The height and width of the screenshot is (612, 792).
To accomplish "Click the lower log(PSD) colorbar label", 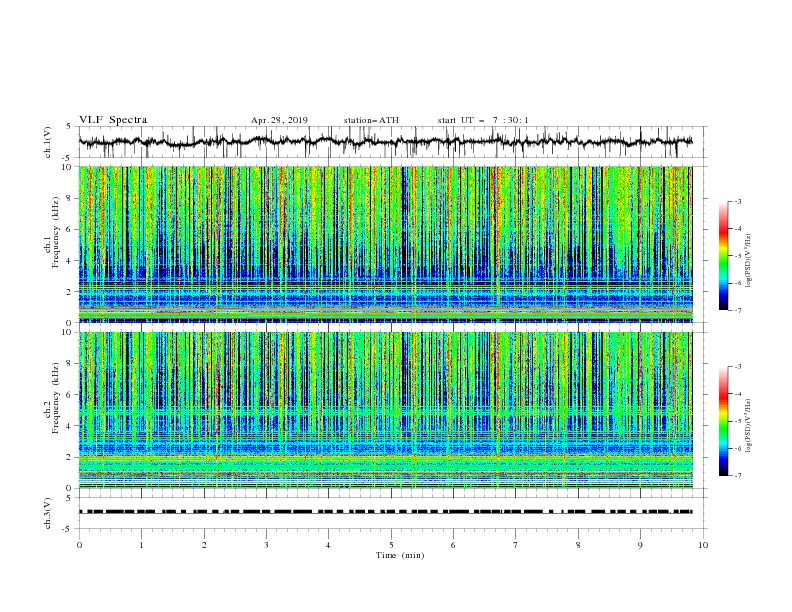I will (749, 426).
